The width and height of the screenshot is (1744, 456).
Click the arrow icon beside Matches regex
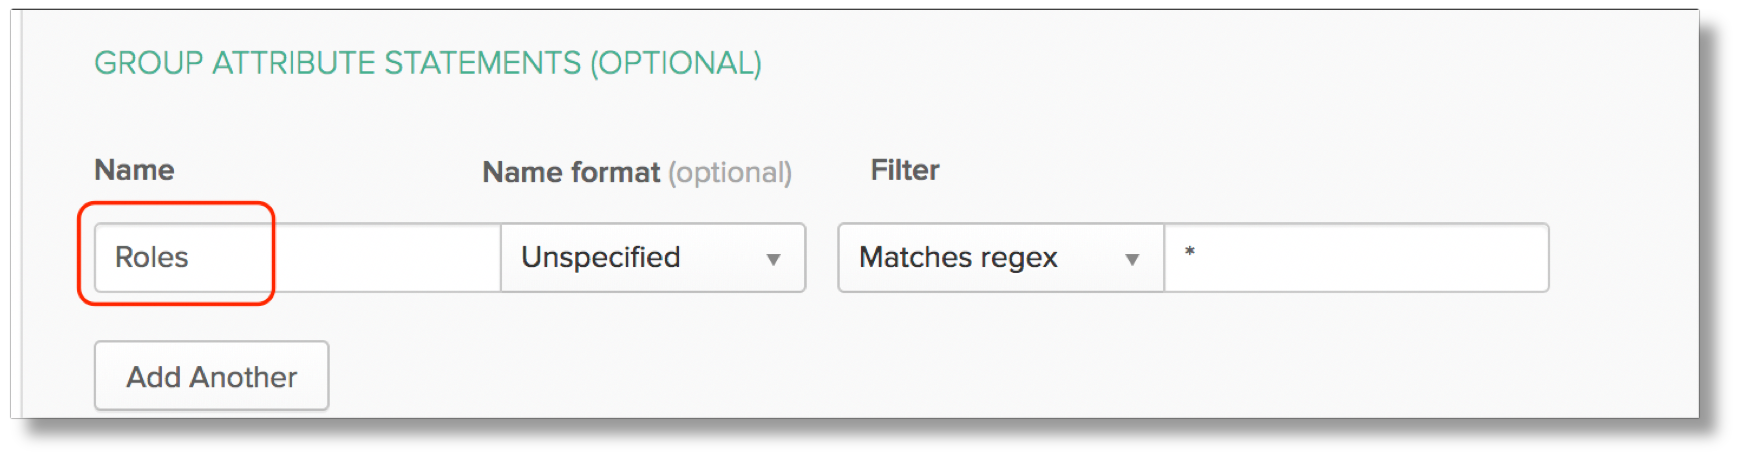[1132, 259]
